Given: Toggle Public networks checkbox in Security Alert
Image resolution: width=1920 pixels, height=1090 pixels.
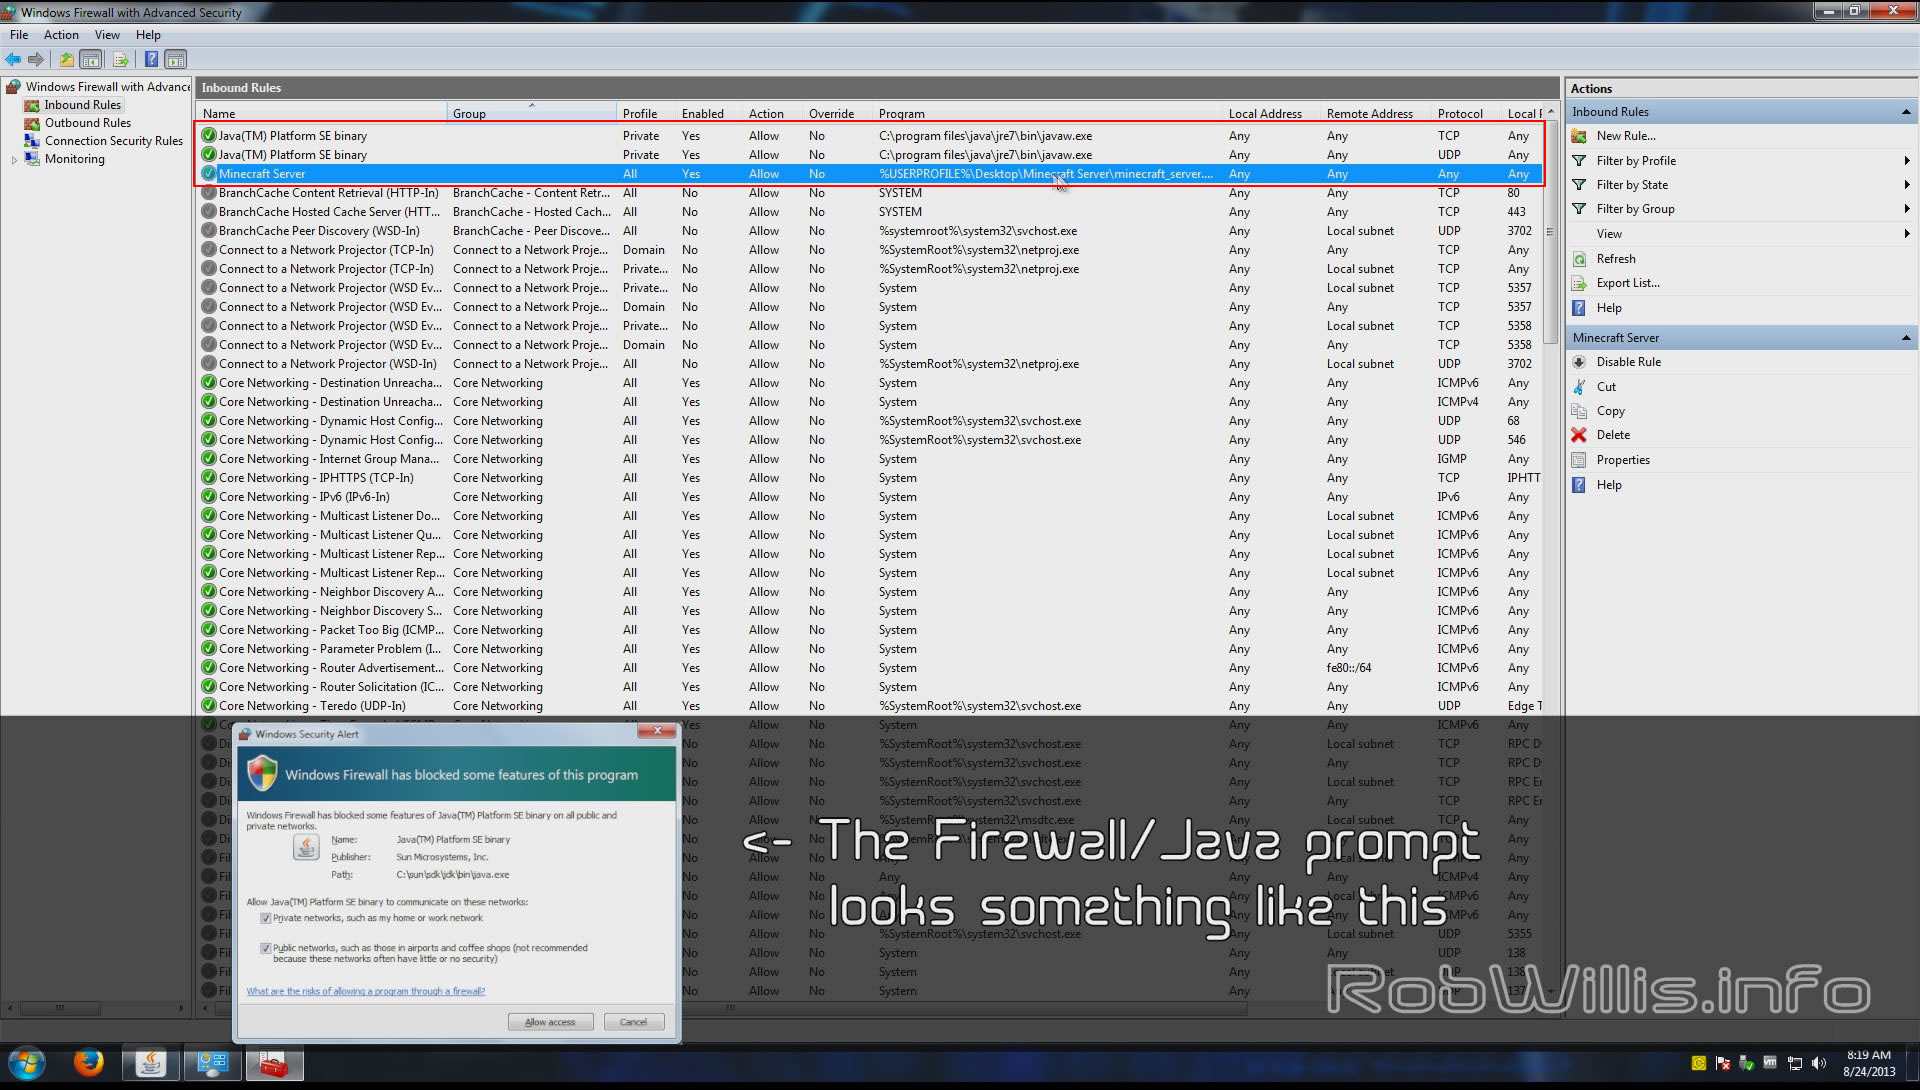Looking at the screenshot, I should [x=266, y=948].
